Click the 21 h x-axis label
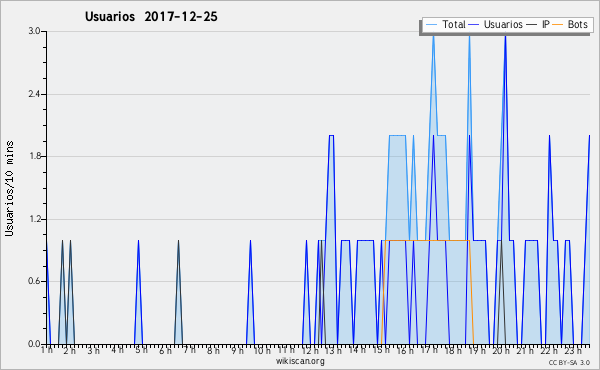The height and width of the screenshot is (370, 600). [x=525, y=350]
